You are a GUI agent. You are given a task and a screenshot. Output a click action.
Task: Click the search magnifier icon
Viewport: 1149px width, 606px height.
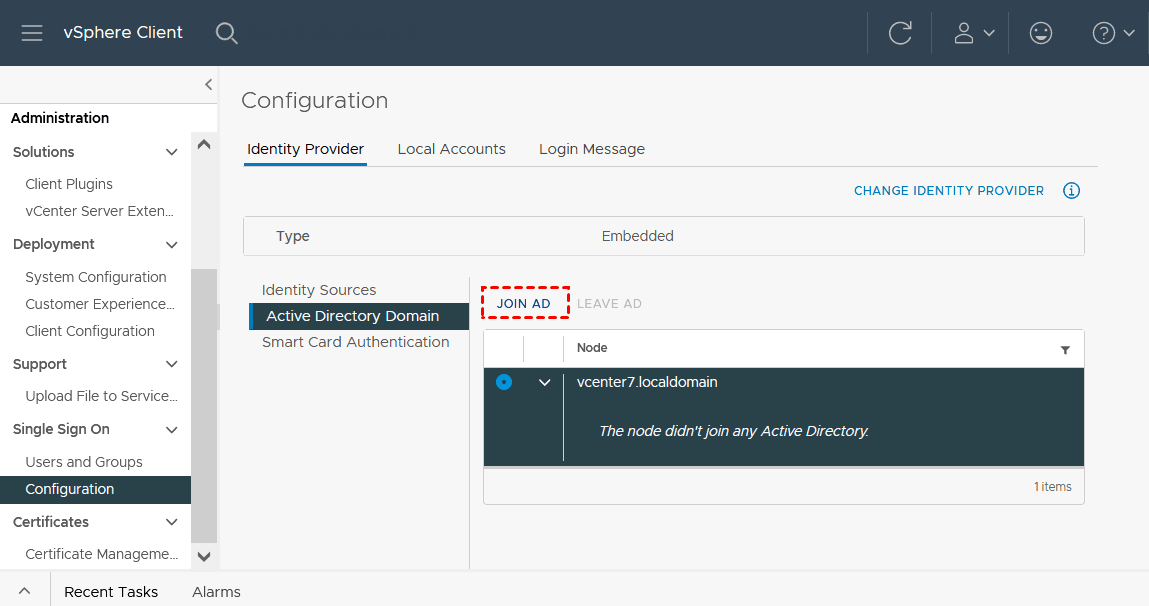[227, 33]
